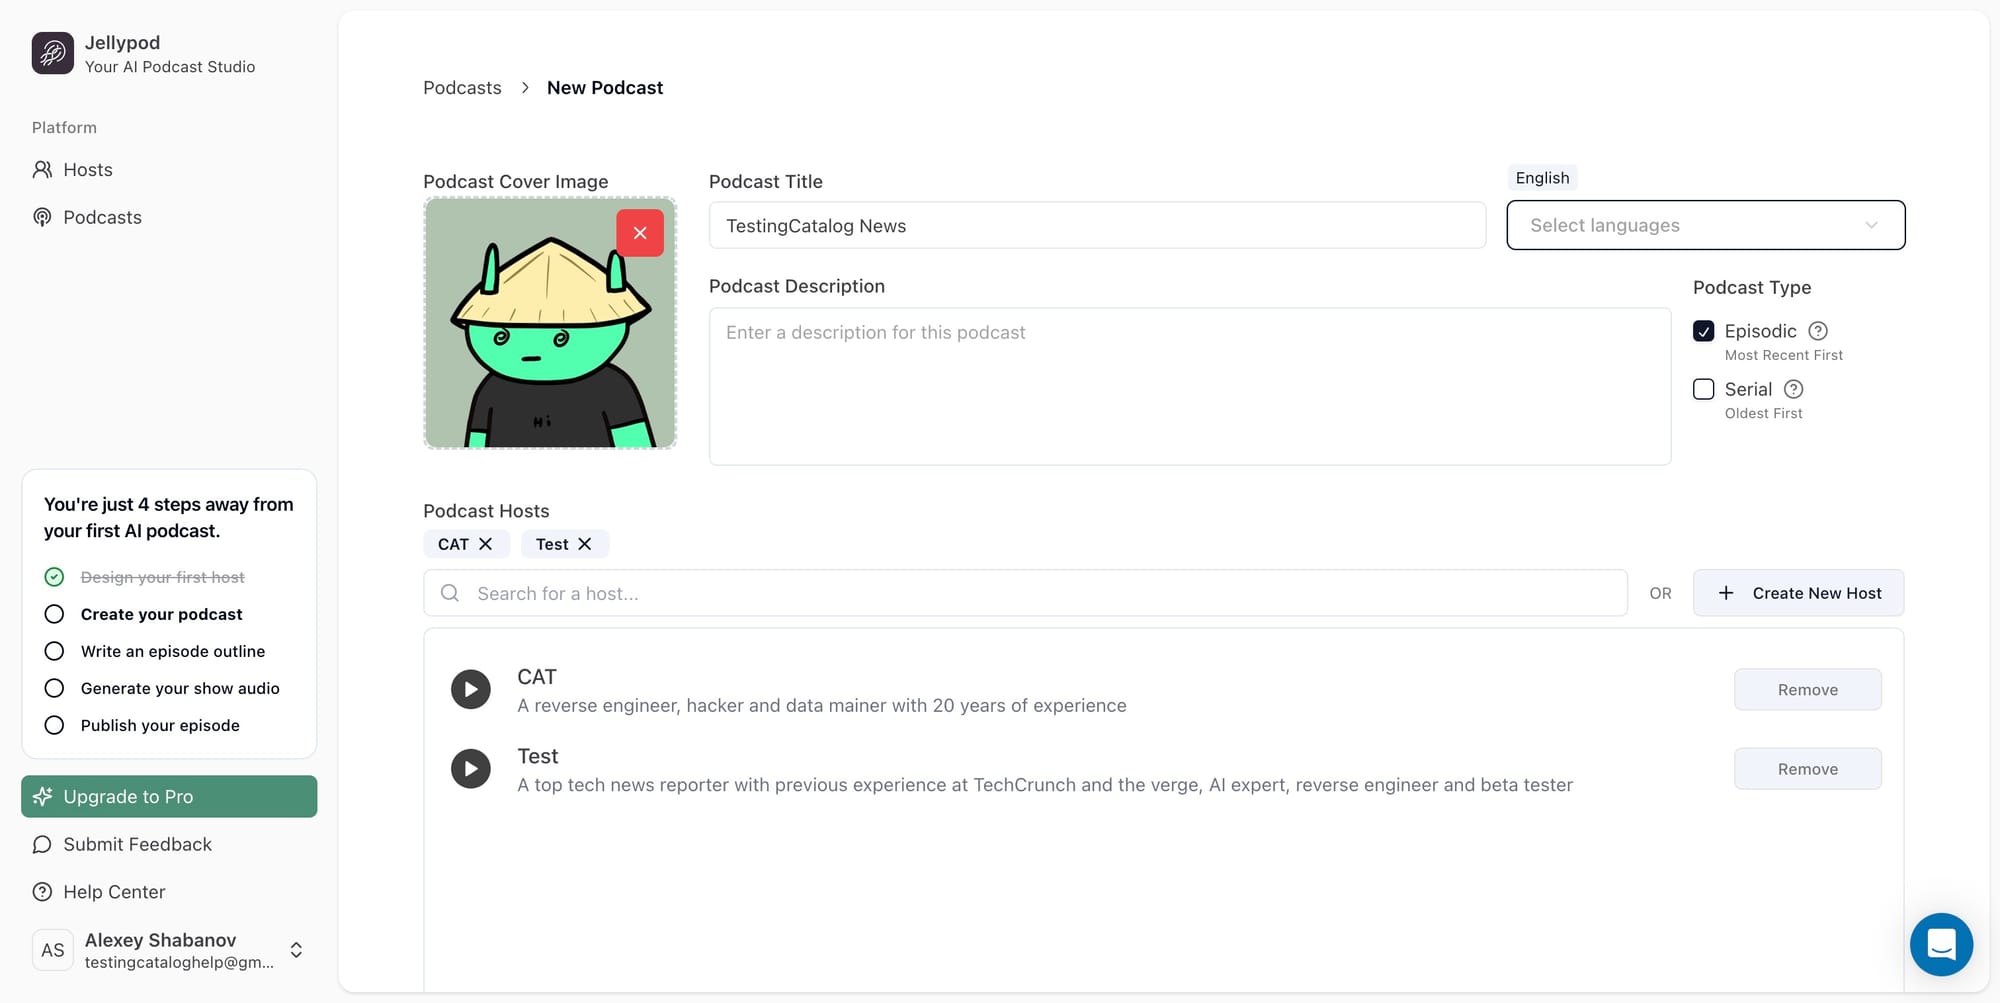The width and height of the screenshot is (2000, 1003).
Task: Play the Test host voice preview
Action: coord(471,769)
